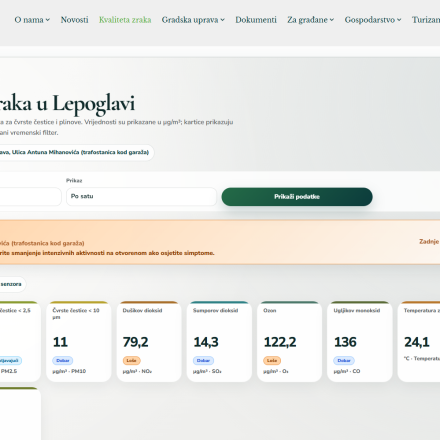Select the Ulica Antuna Mihanovića location pill
The image size is (440, 440).
[x=76, y=152]
